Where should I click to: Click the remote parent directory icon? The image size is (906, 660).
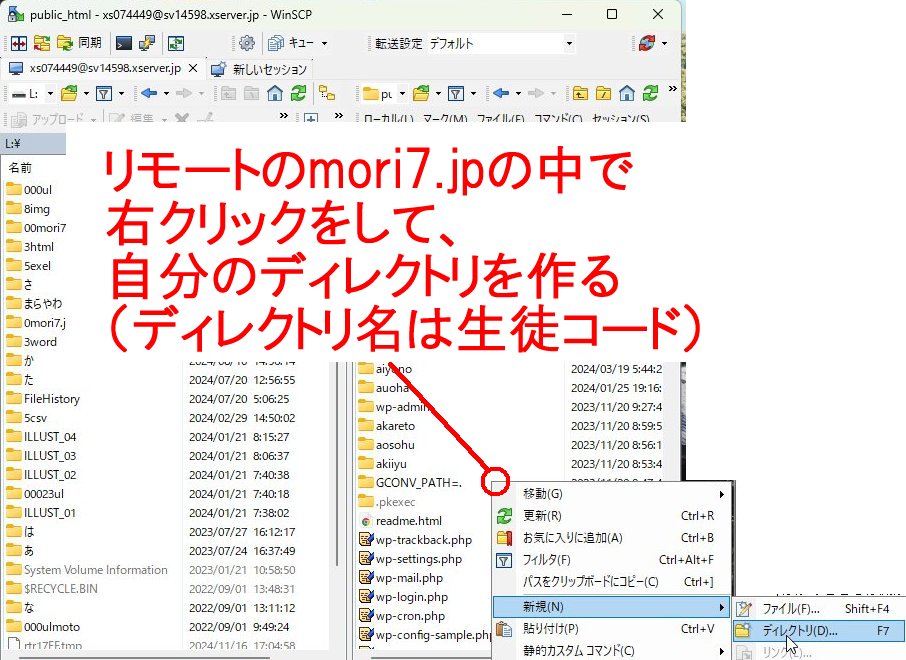(580, 93)
